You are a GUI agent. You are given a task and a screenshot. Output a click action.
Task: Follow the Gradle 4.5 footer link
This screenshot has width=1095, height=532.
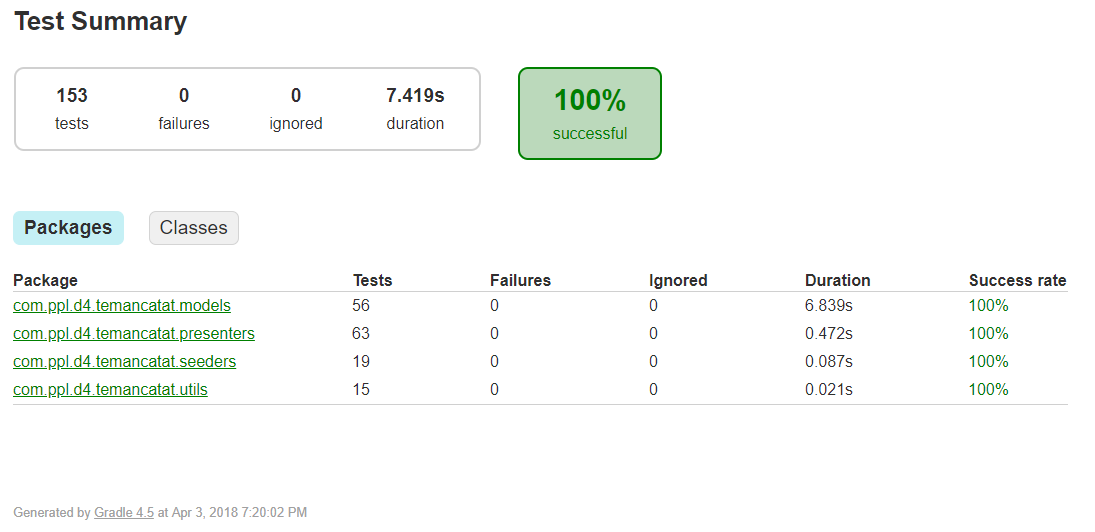coord(124,512)
